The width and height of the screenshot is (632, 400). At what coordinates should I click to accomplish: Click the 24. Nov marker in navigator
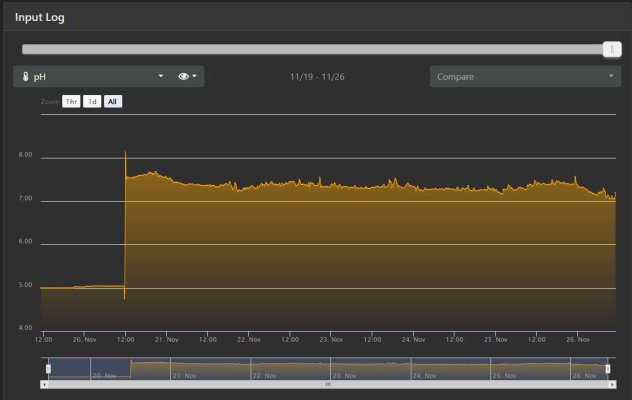424,376
